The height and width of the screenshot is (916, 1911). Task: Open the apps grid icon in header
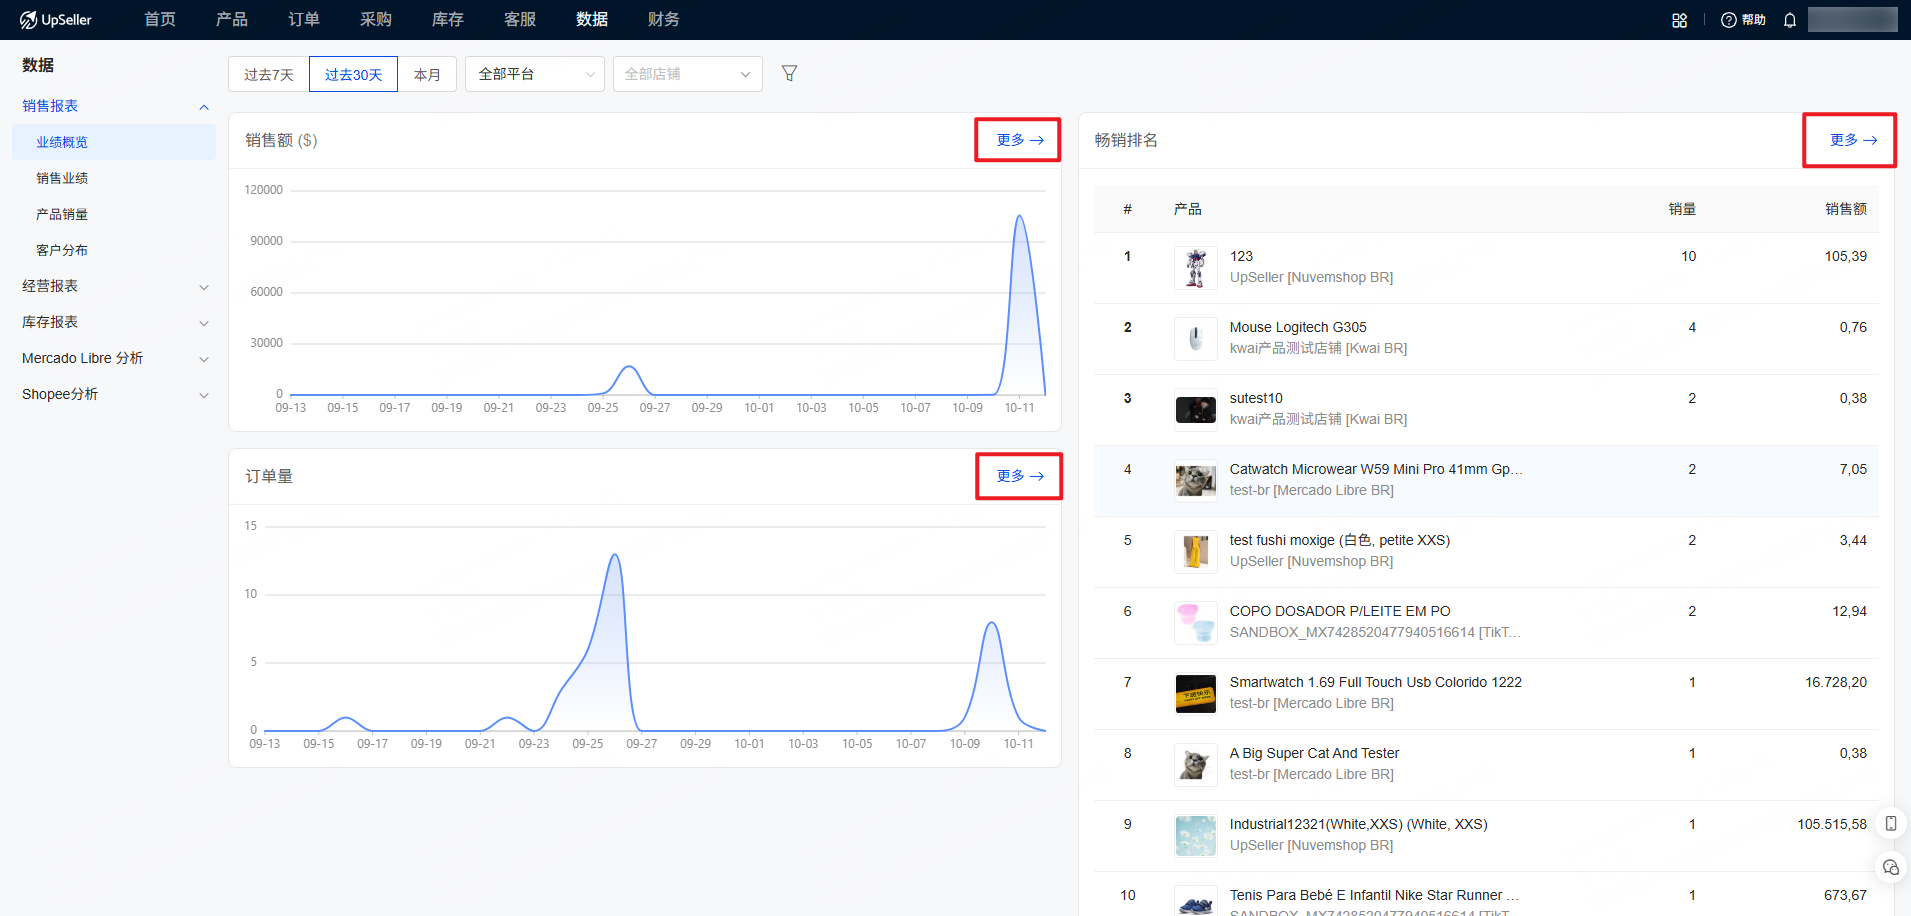1679,20
